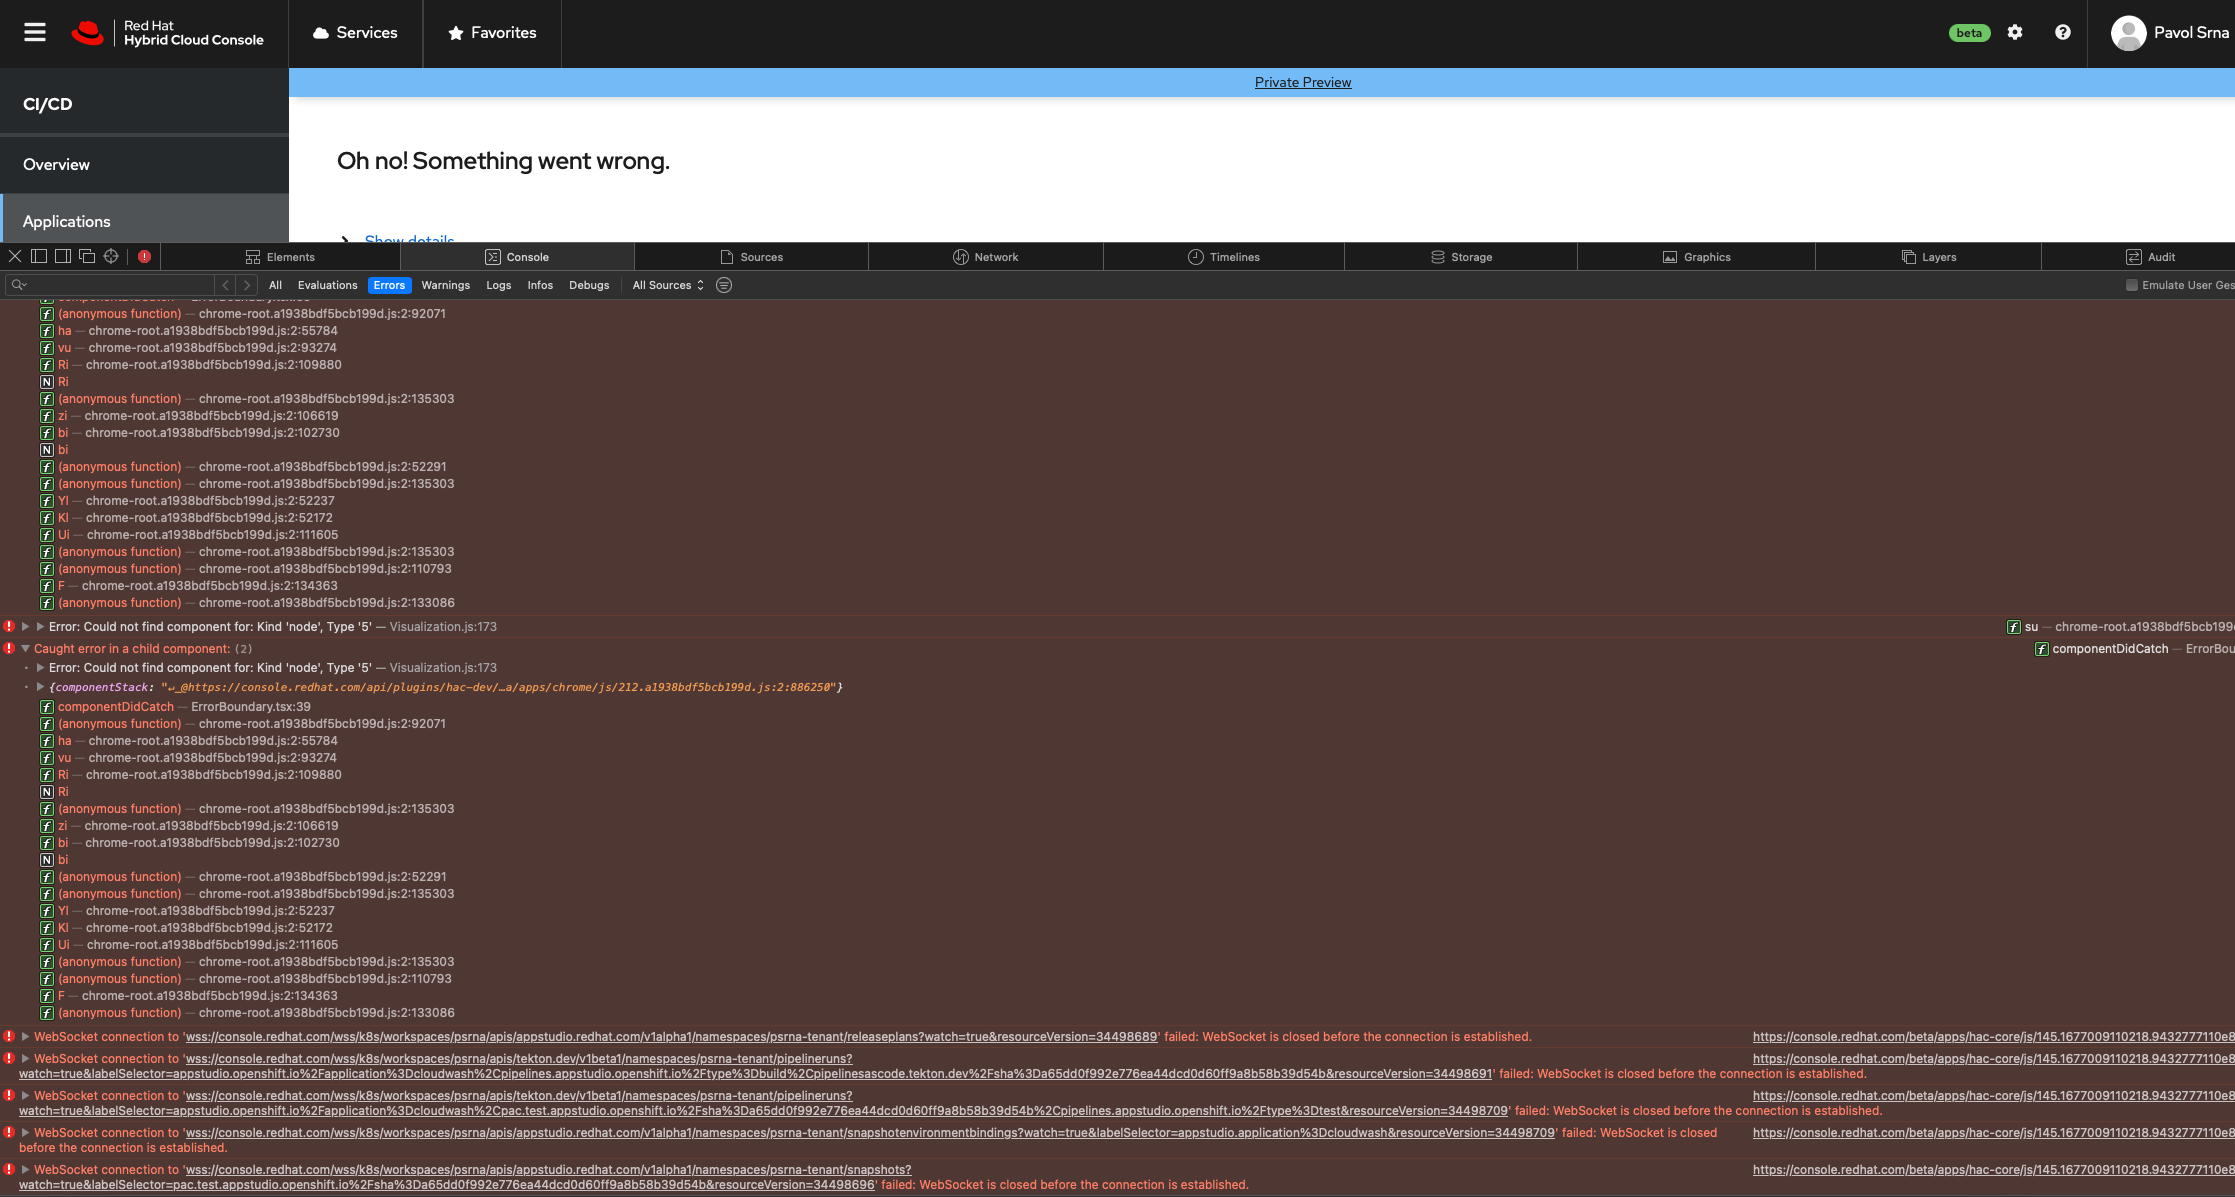
Task: Expand the componentStack object
Action: [x=40, y=687]
